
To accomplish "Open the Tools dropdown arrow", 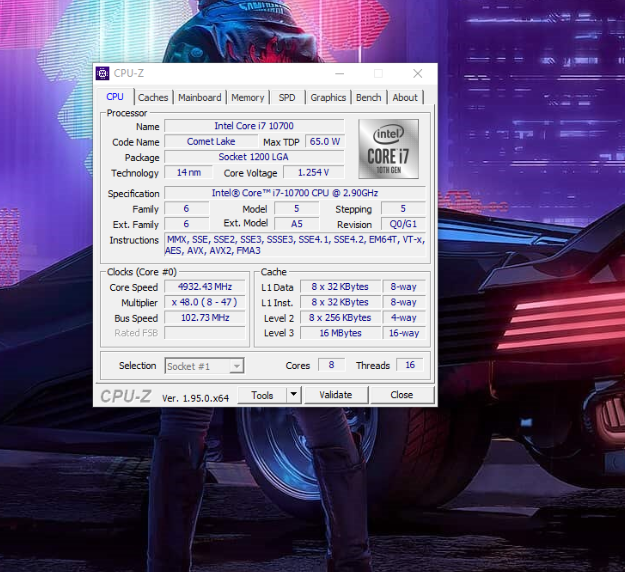I will (x=294, y=395).
